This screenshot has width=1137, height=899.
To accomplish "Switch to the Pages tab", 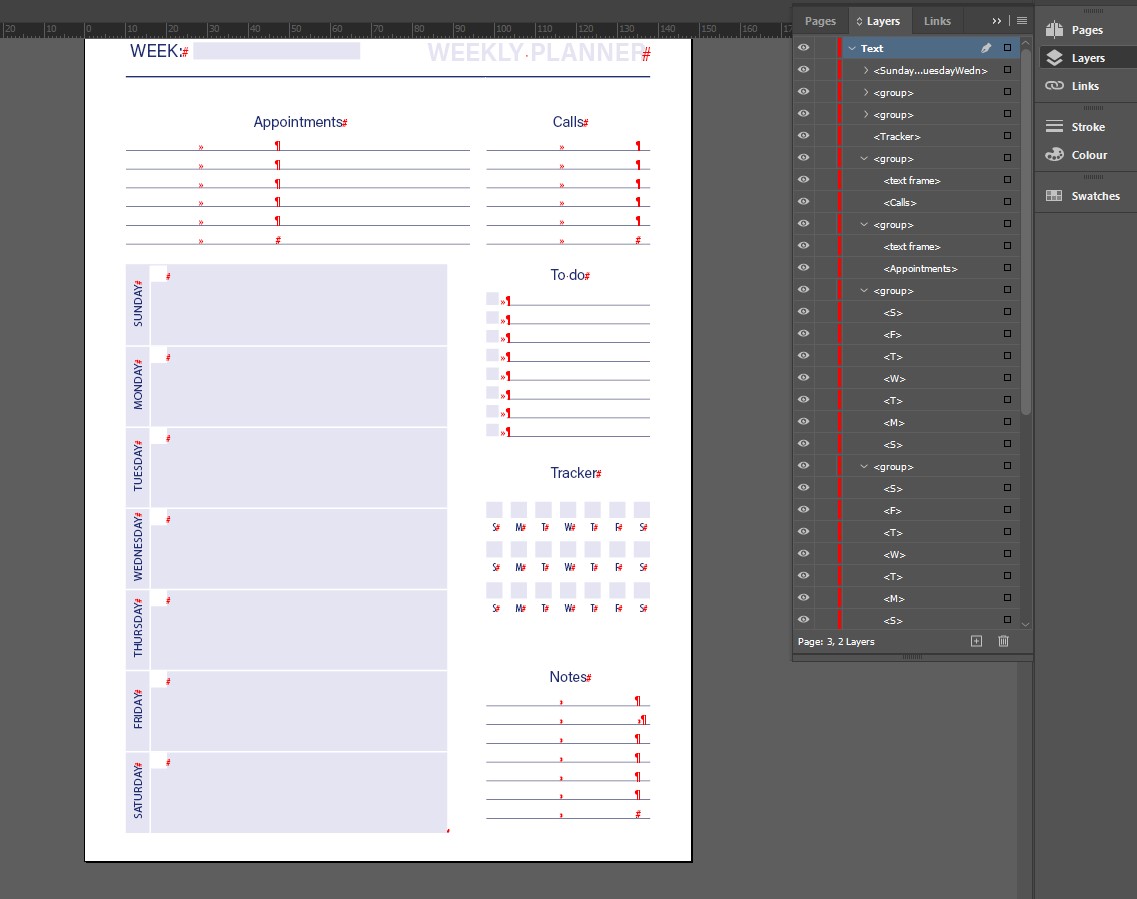I will 820,20.
